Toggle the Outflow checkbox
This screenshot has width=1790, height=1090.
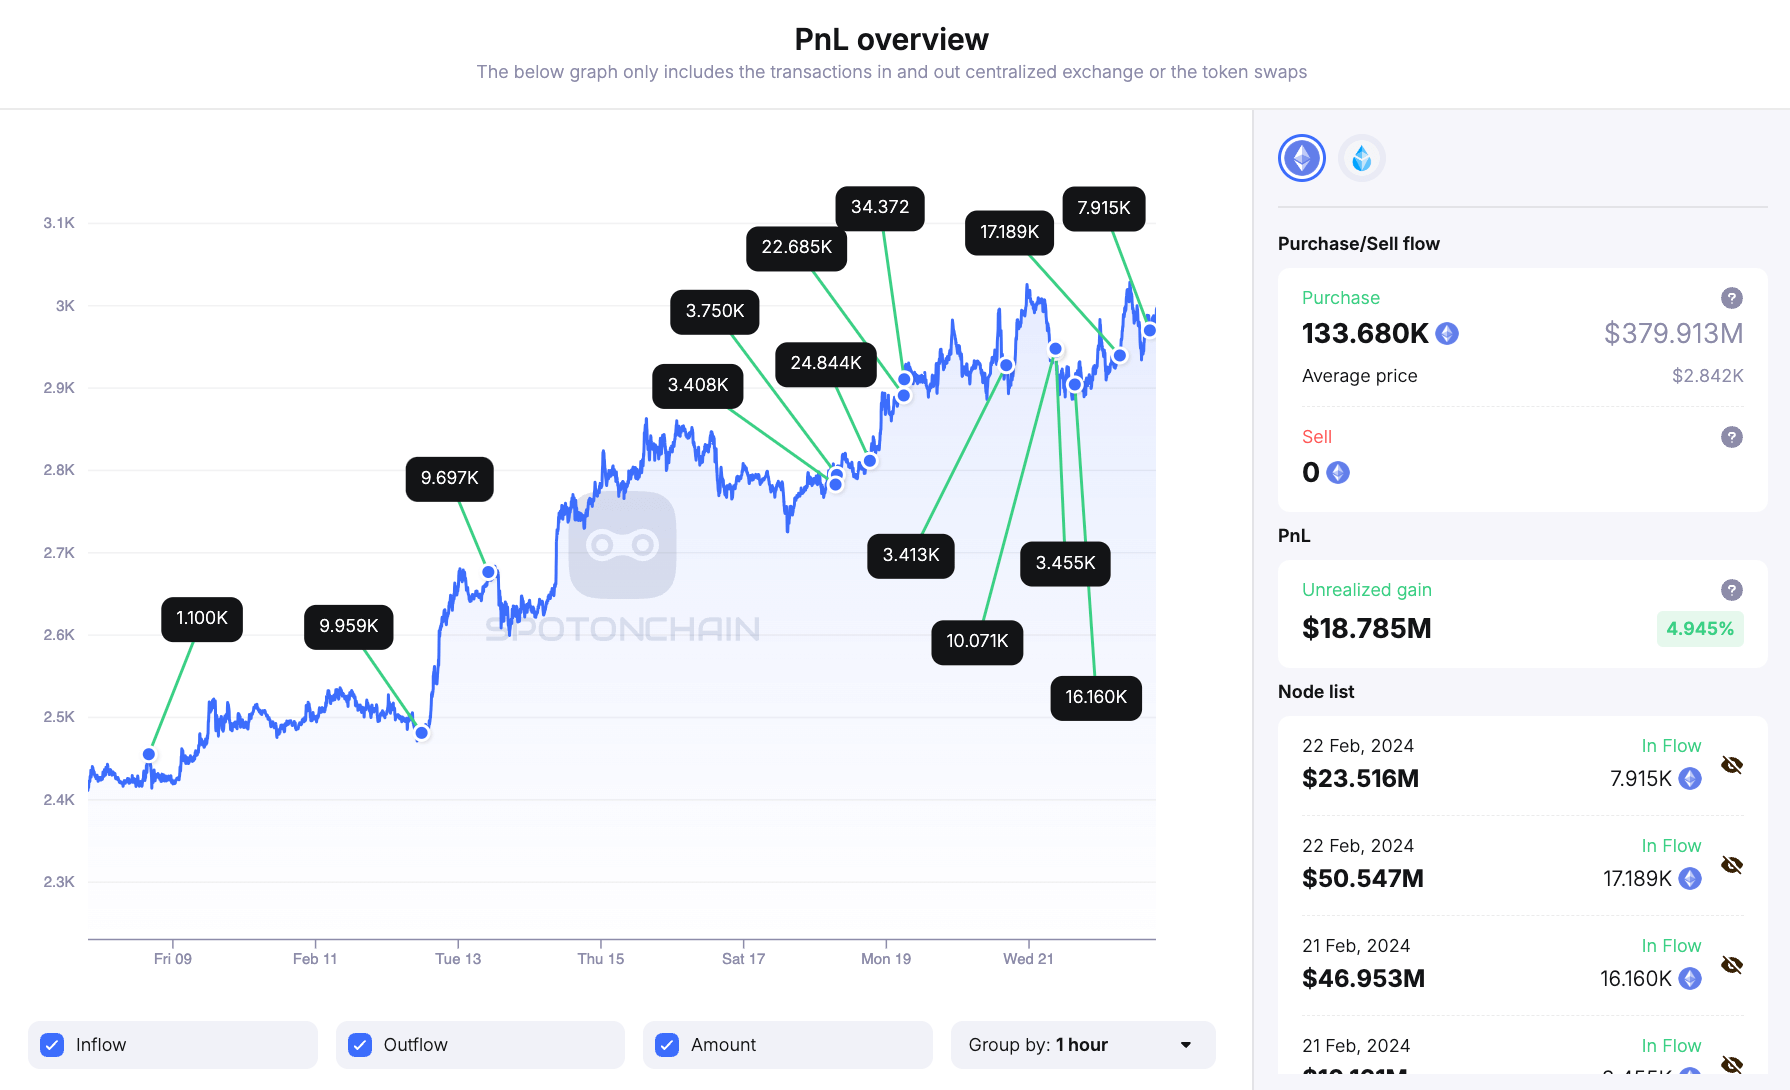click(x=360, y=1045)
